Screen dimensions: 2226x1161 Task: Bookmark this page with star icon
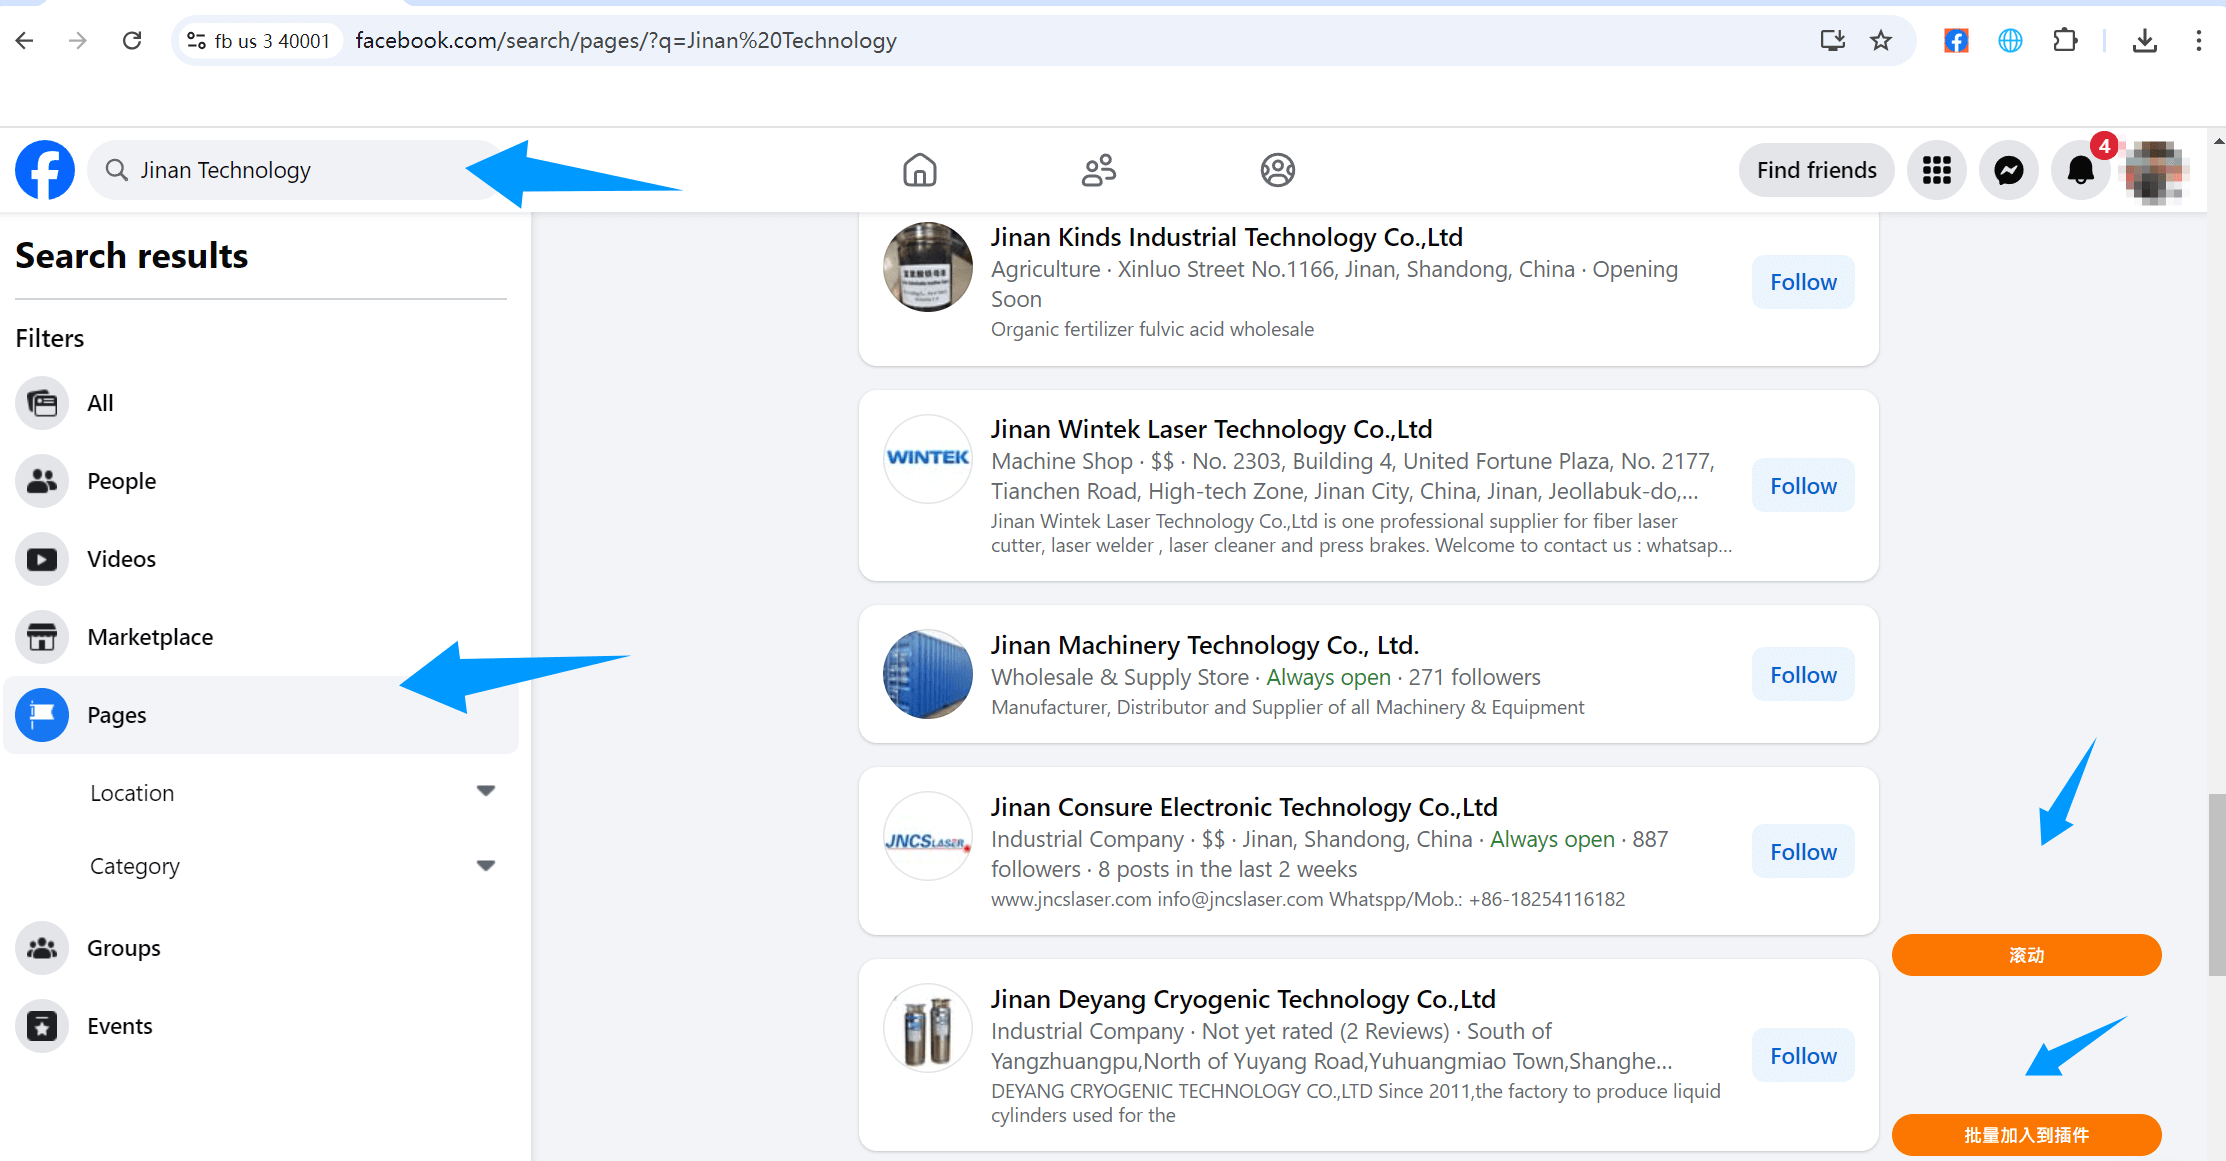click(x=1881, y=40)
